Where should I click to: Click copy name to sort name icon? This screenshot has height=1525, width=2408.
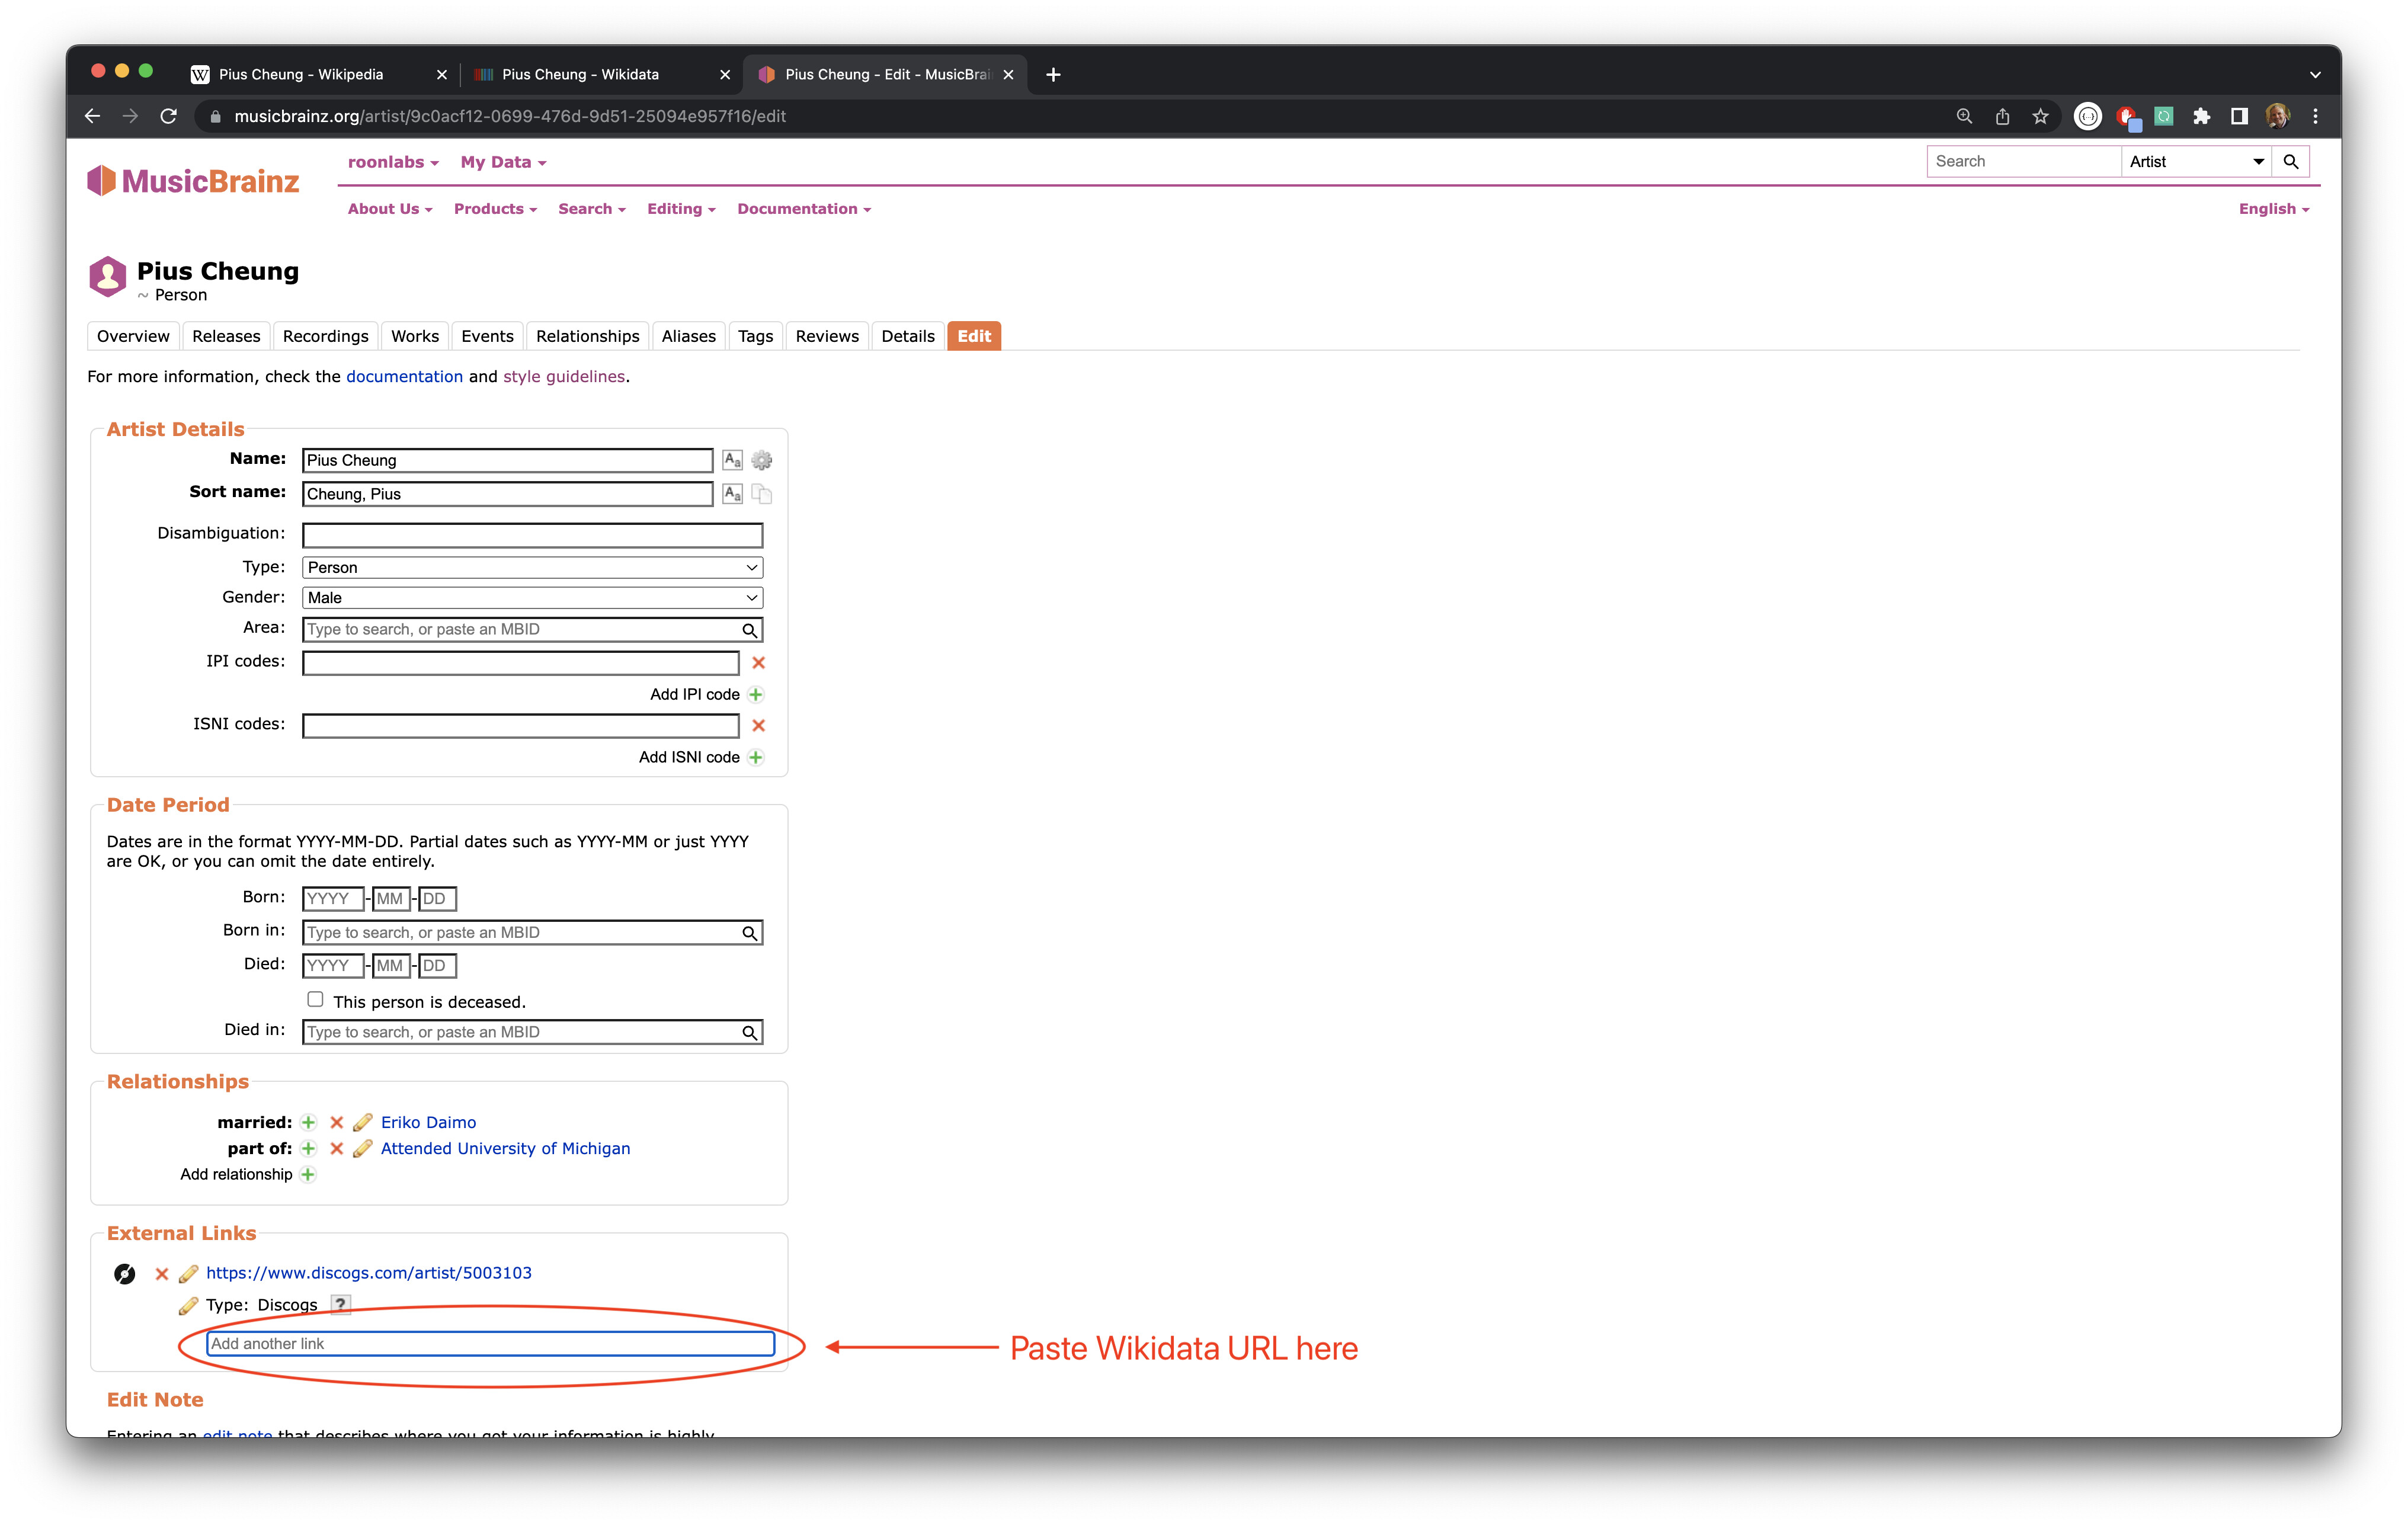coord(762,494)
